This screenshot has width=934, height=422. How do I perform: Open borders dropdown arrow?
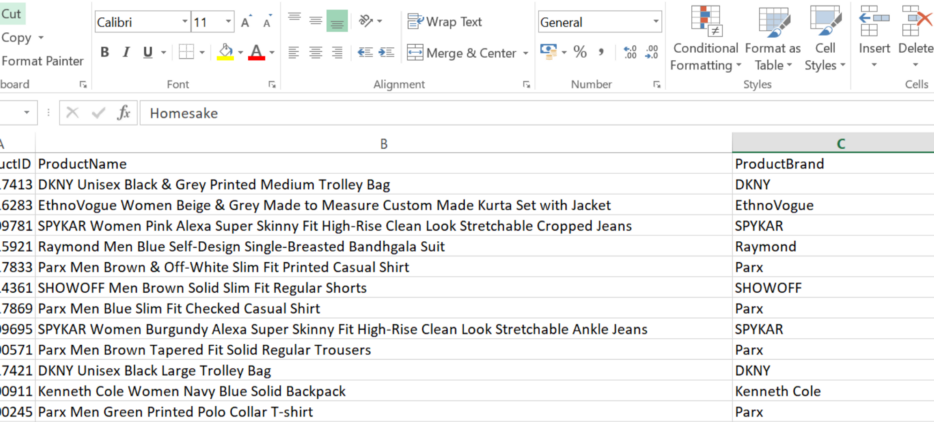(202, 52)
